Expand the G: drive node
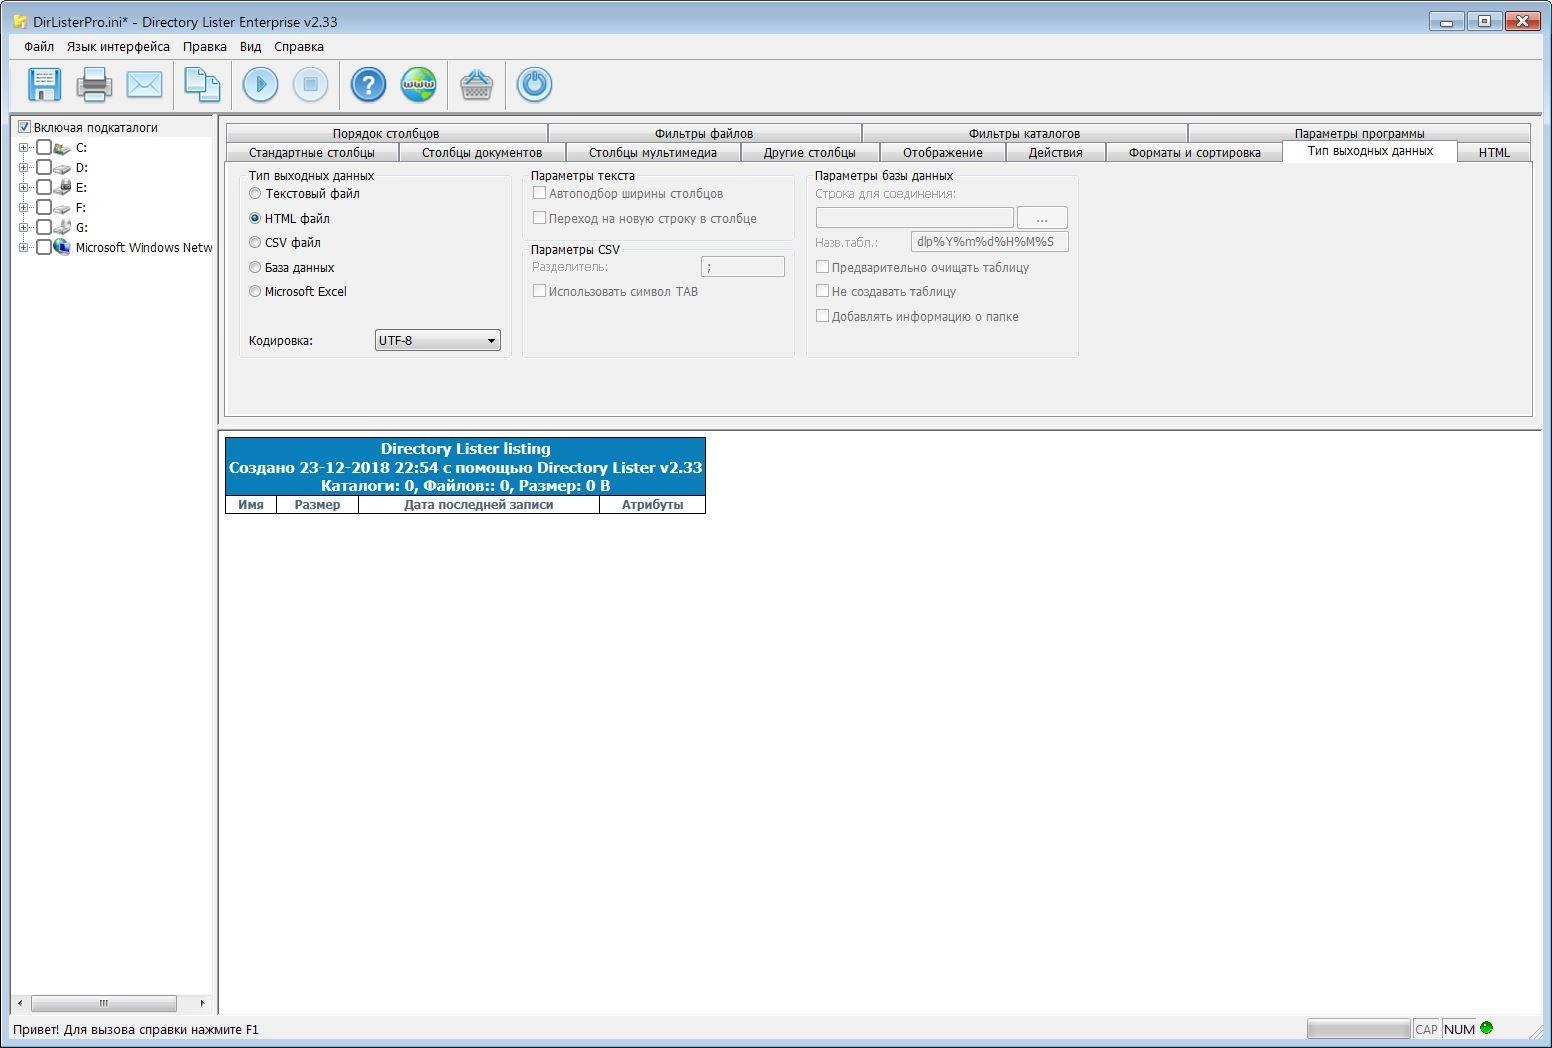 tap(24, 227)
